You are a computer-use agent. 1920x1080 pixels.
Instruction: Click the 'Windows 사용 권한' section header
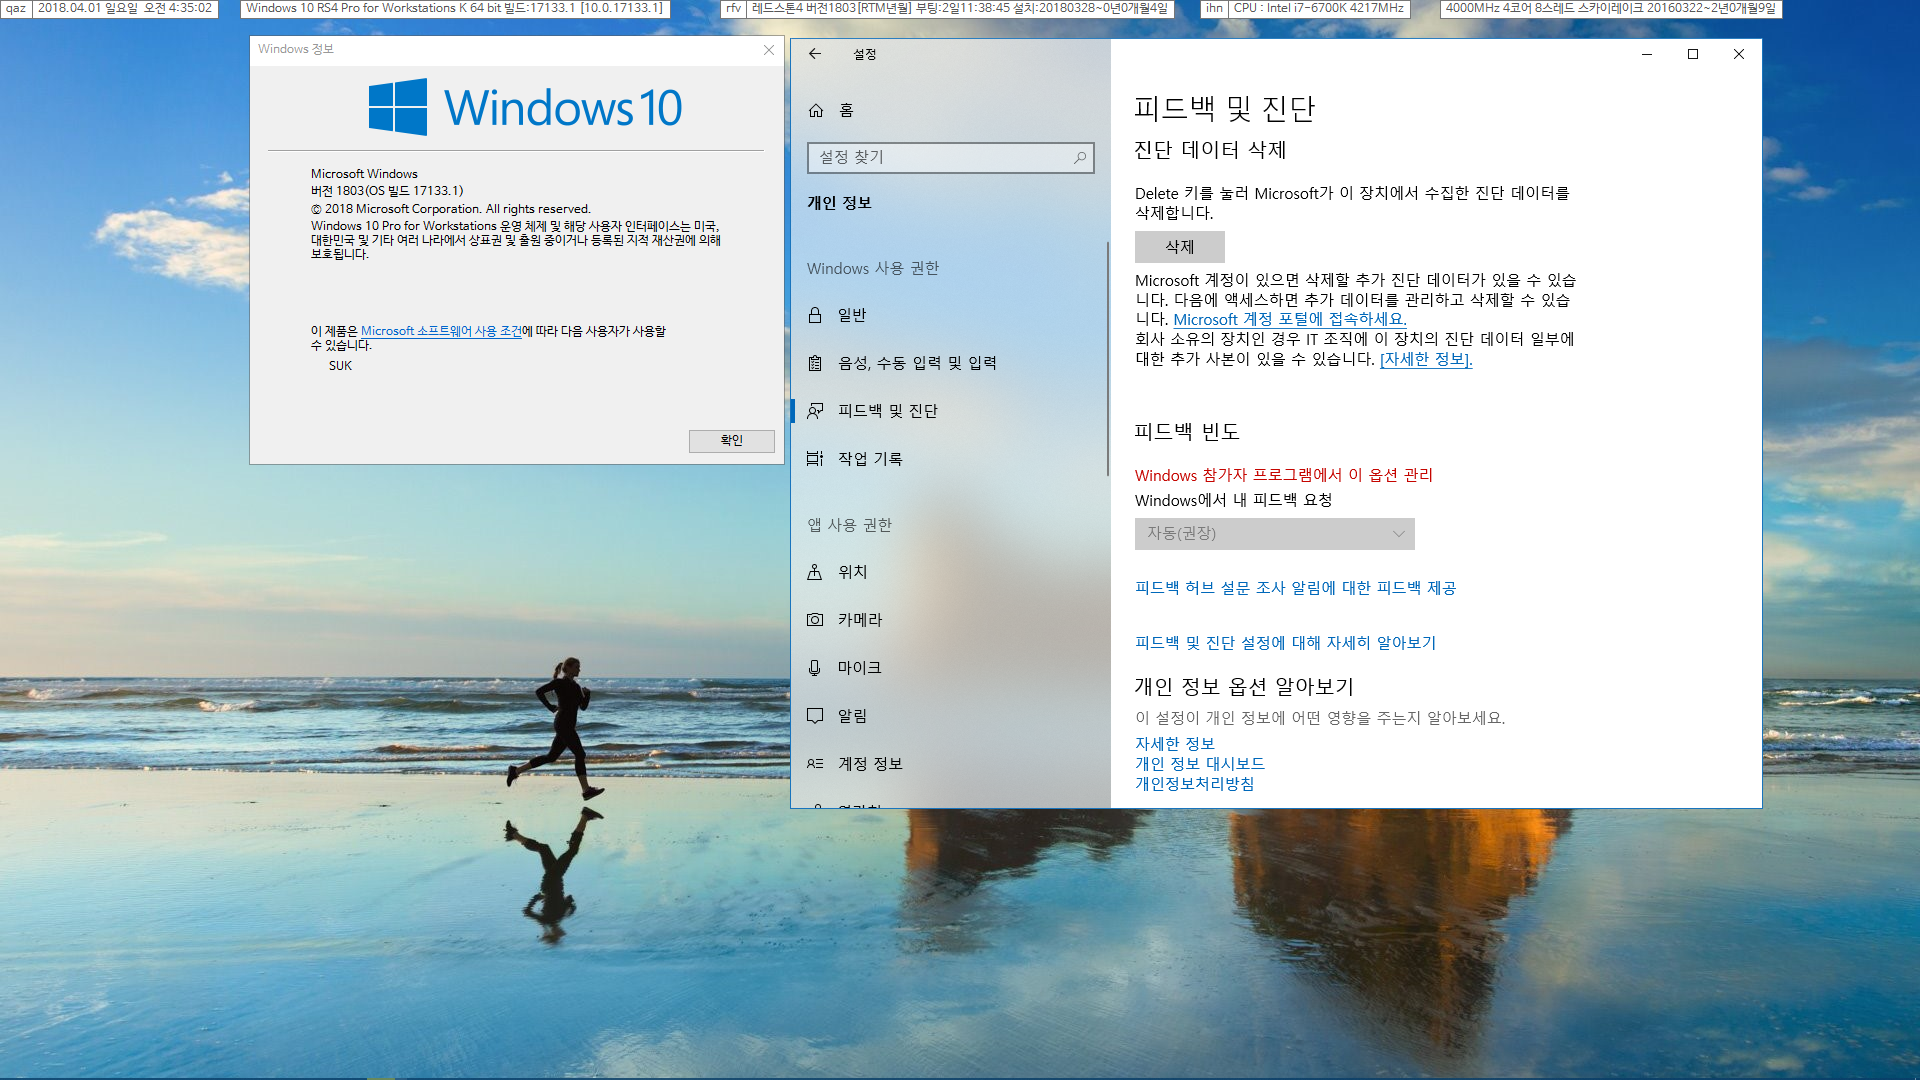pos(873,268)
